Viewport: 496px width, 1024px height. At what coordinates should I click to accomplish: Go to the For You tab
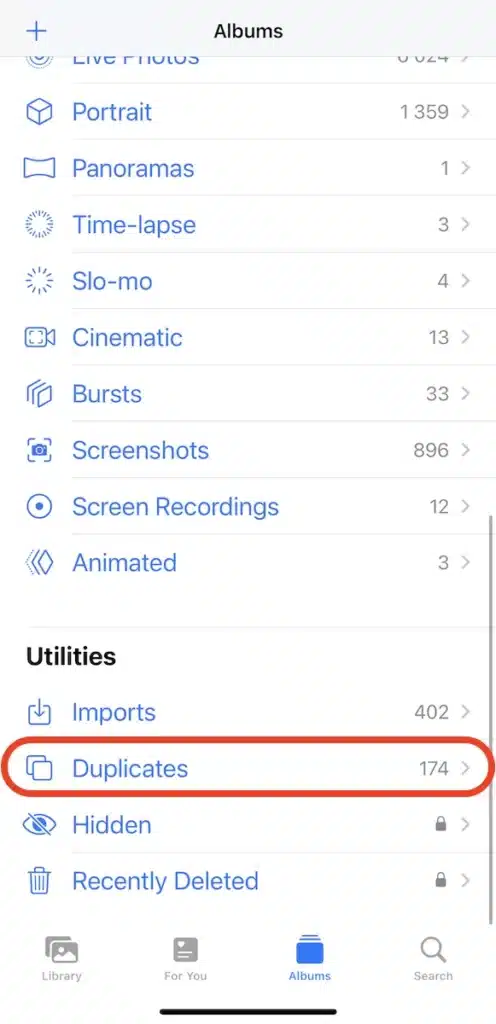(x=185, y=959)
